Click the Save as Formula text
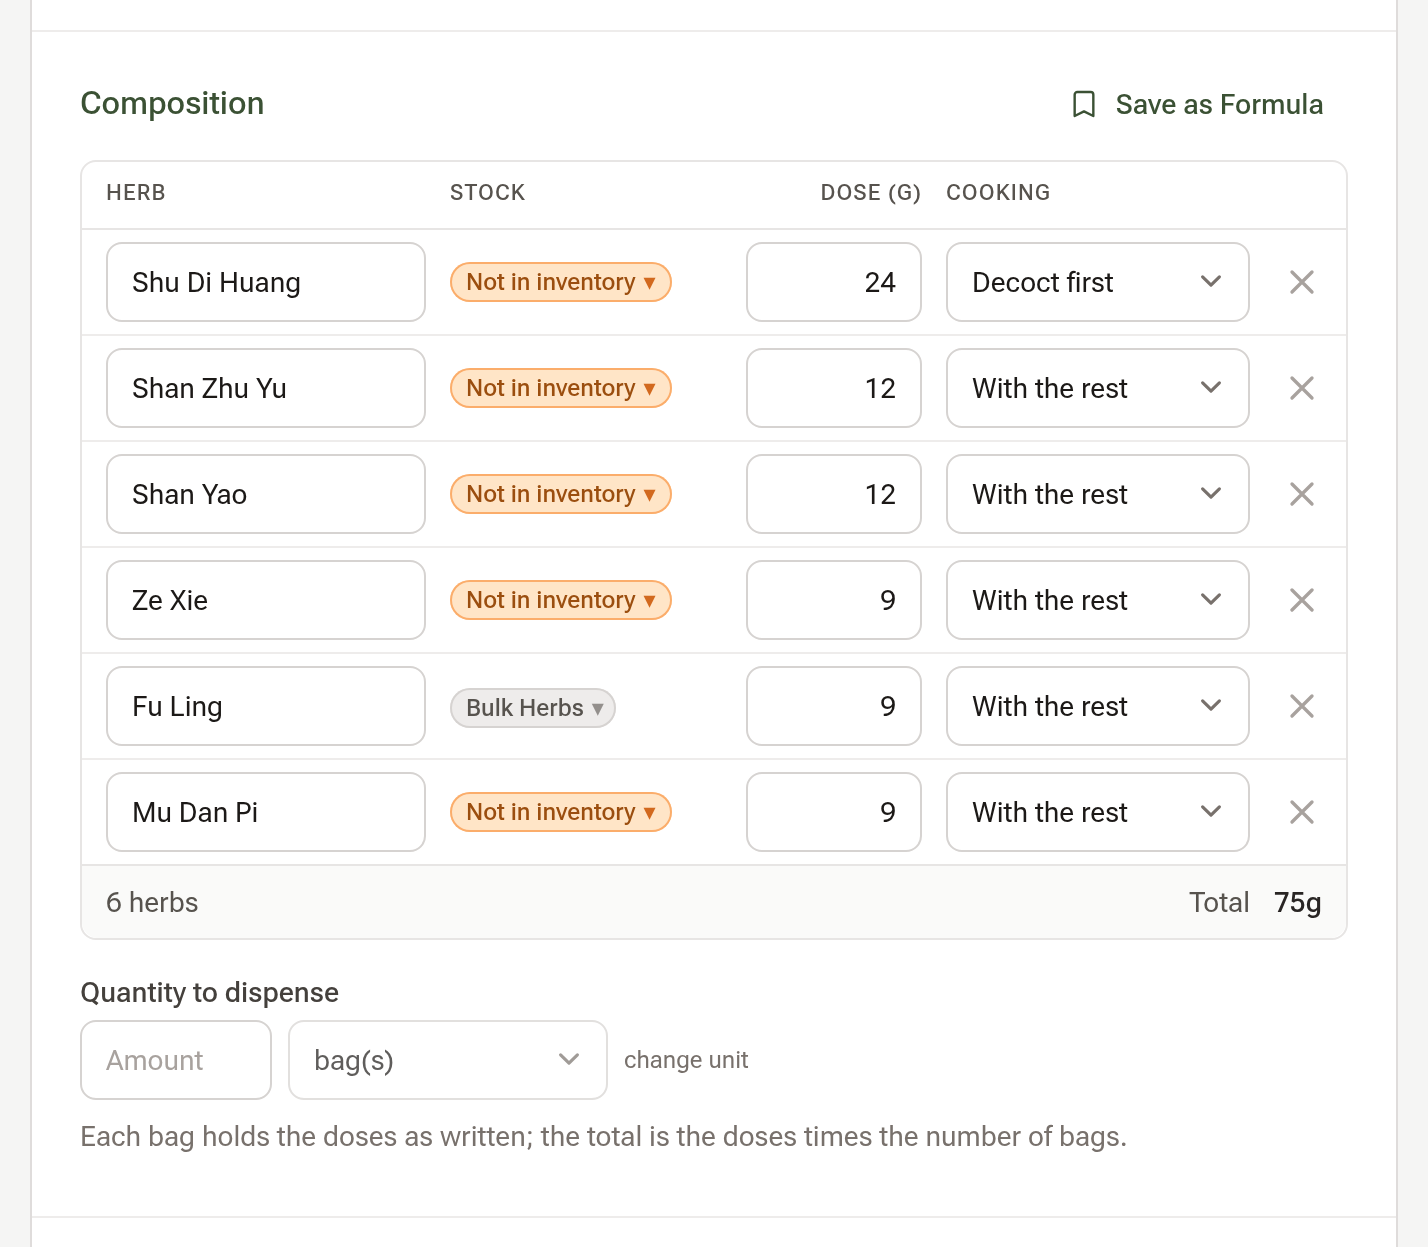 (x=1219, y=104)
